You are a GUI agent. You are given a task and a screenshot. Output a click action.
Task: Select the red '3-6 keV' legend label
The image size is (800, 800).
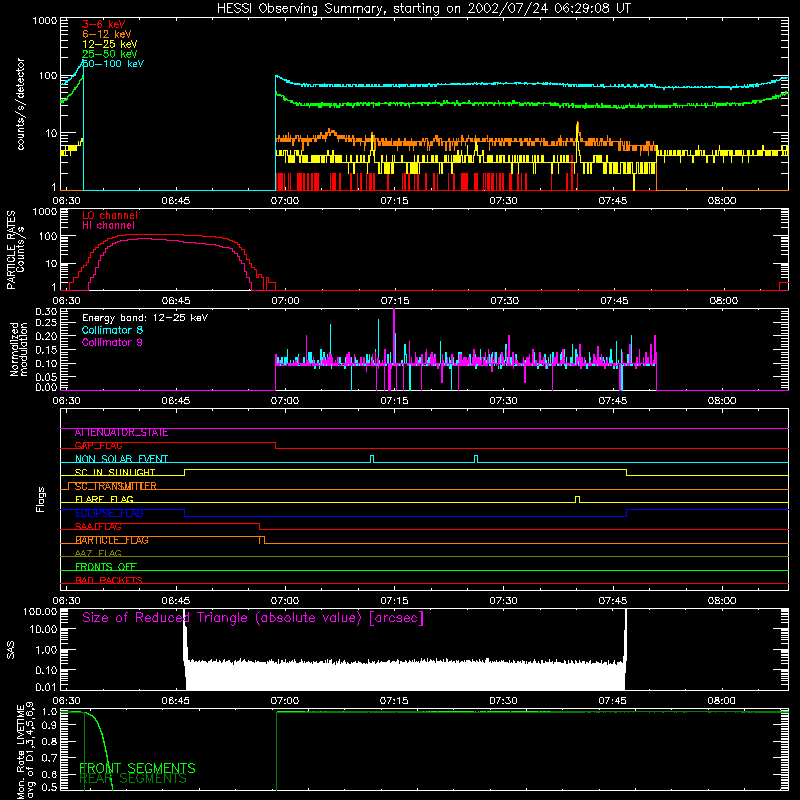click(x=104, y=24)
